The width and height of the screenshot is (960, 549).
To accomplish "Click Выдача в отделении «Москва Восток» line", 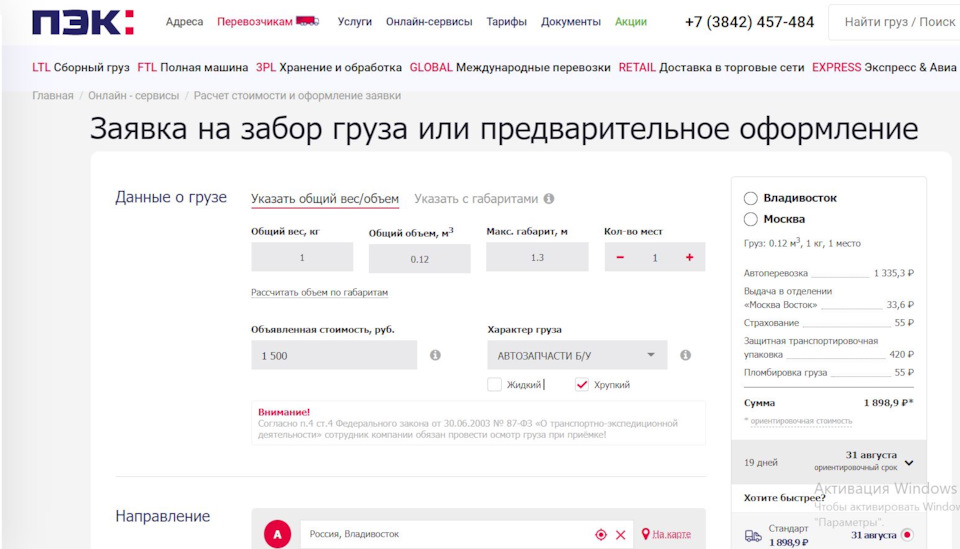I will click(829, 298).
